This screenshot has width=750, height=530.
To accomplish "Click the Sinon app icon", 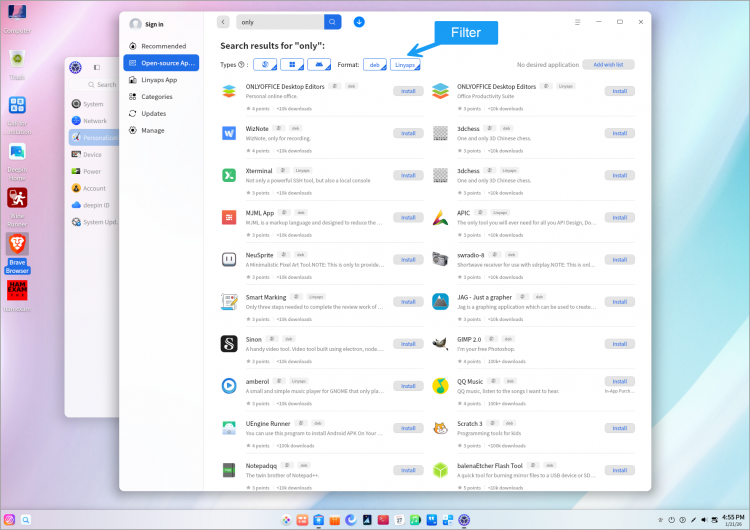I will pyautogui.click(x=229, y=343).
